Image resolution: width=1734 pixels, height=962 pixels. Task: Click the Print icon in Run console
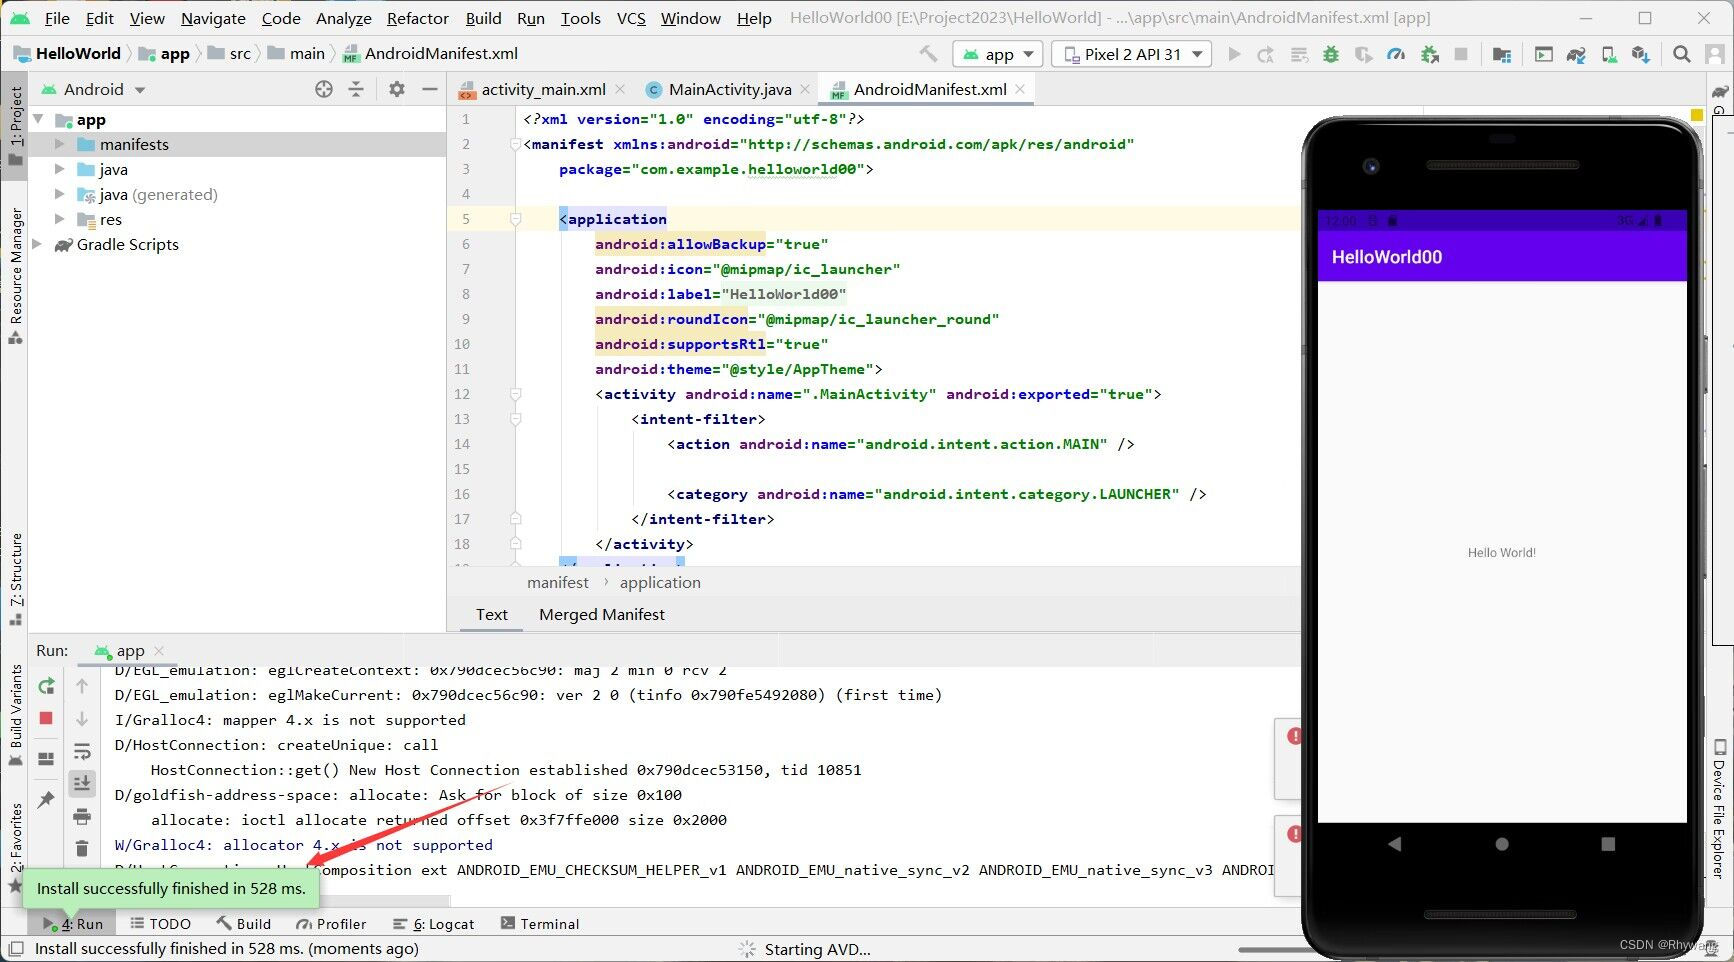pyautogui.click(x=82, y=816)
